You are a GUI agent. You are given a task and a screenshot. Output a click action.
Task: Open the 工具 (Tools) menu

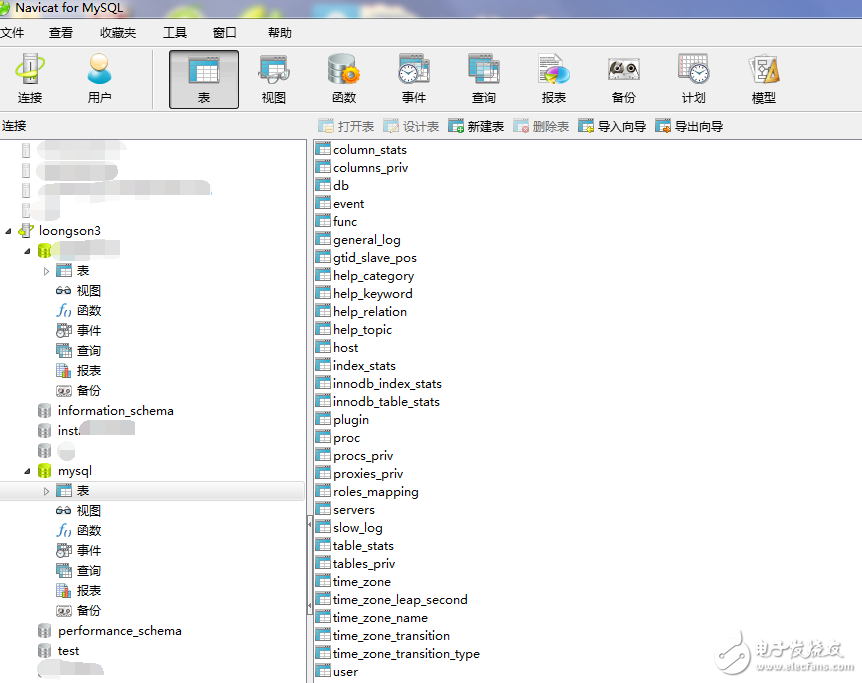tap(174, 33)
